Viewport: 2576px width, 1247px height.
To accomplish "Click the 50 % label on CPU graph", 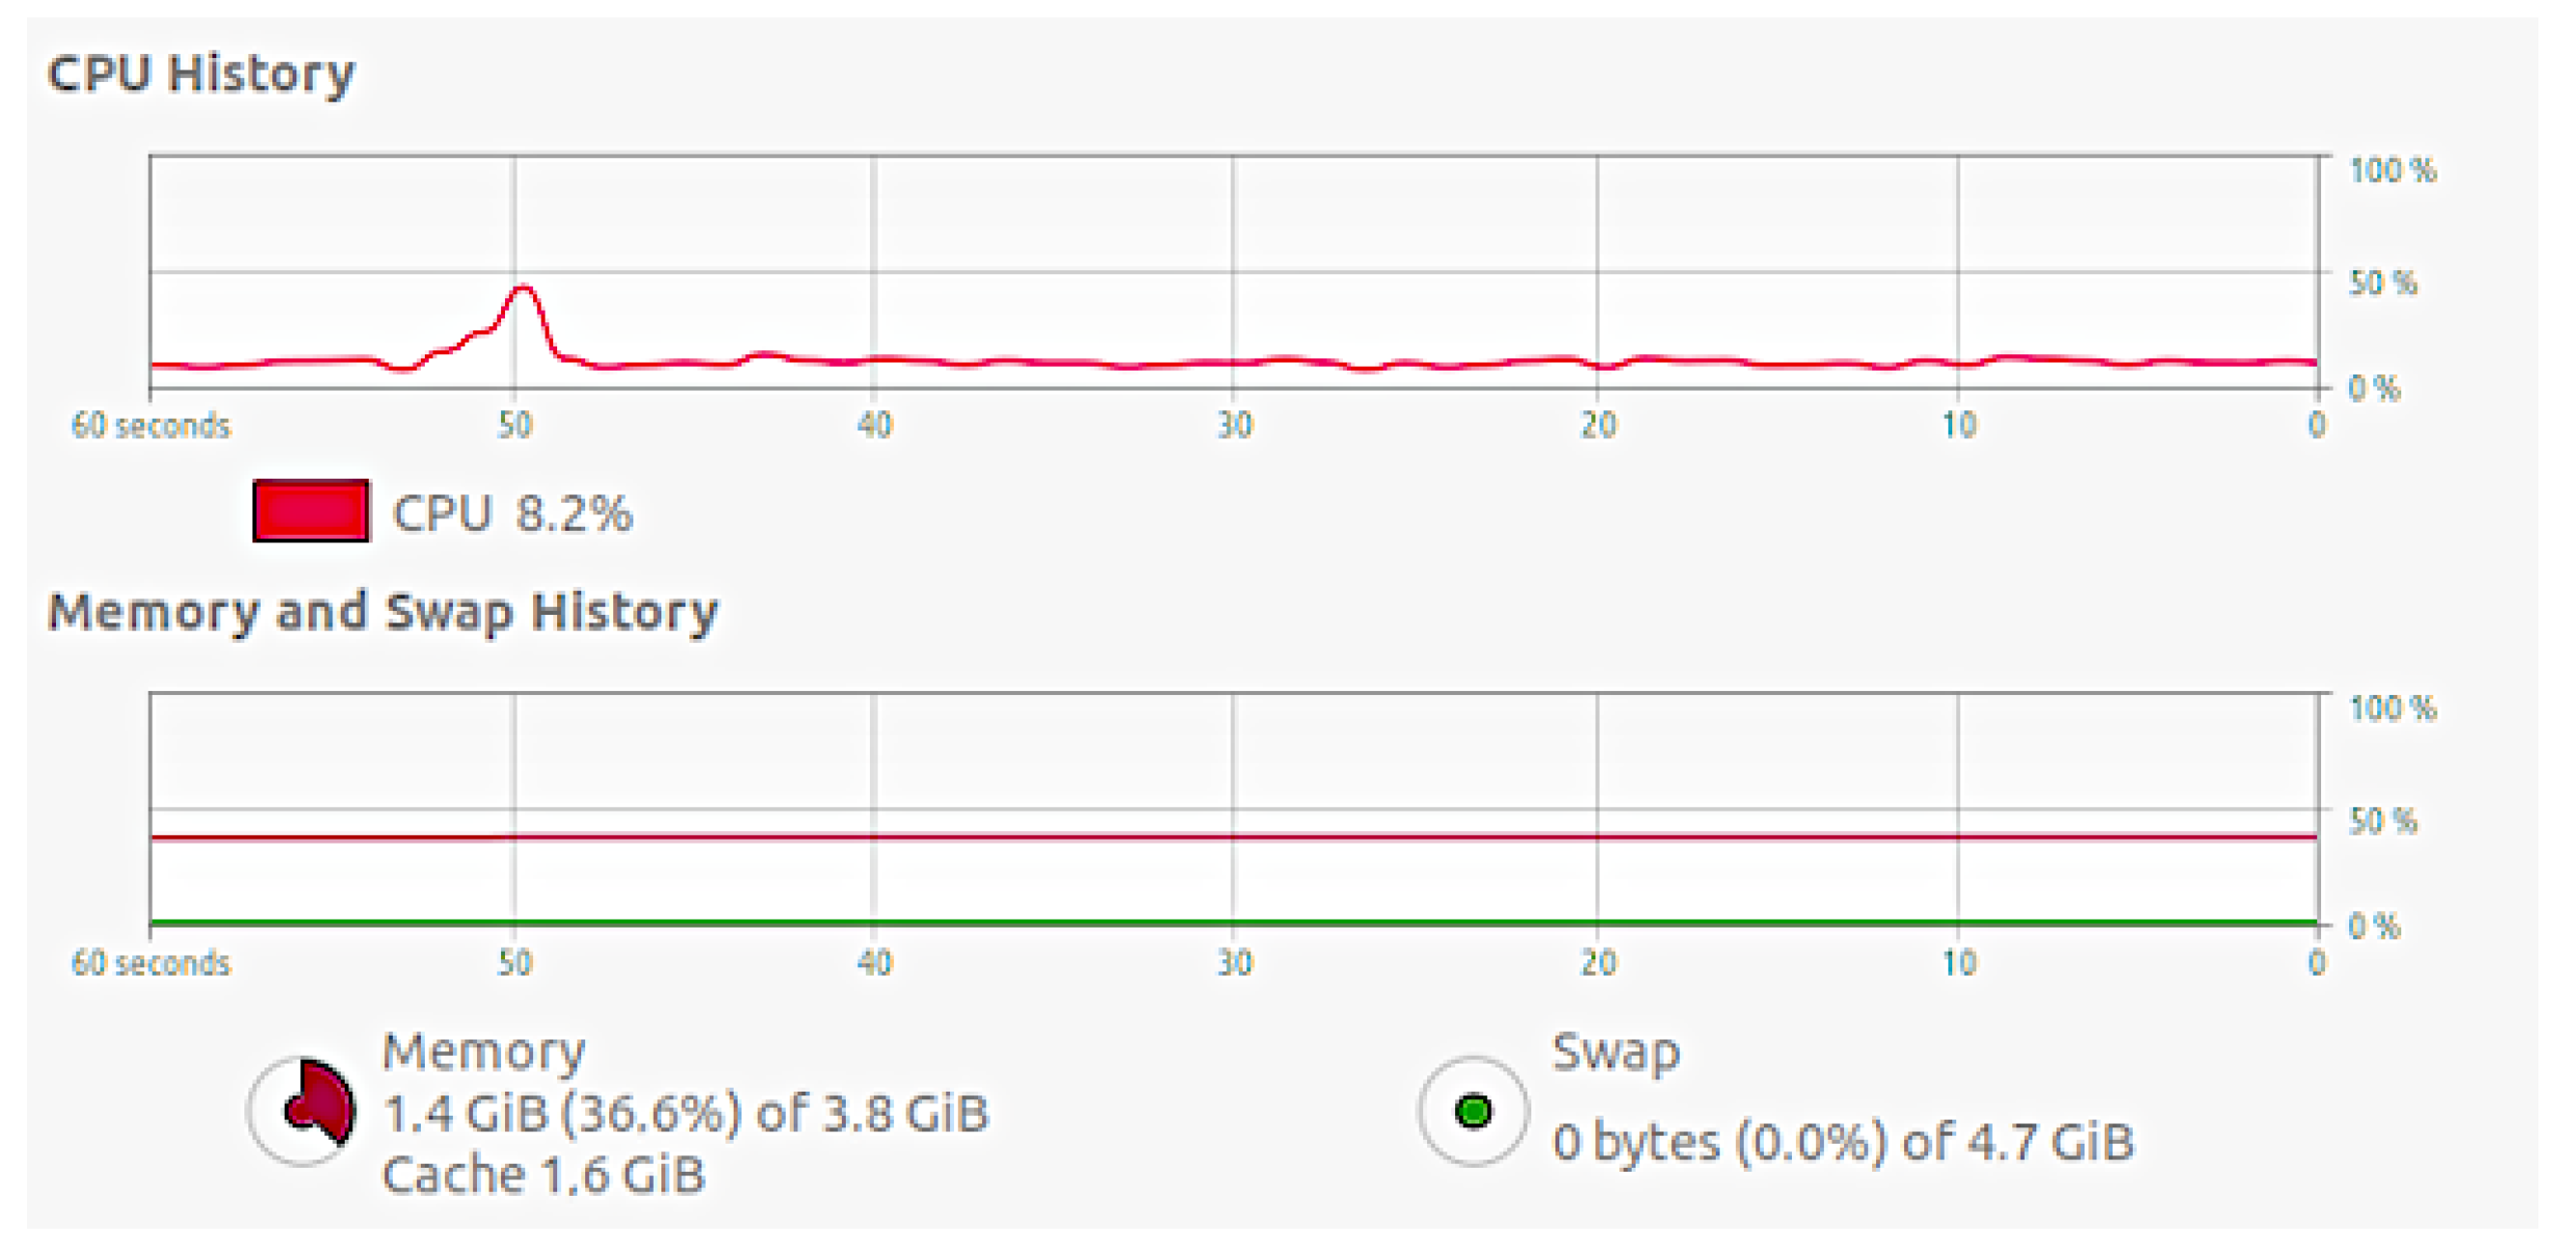I will coord(2382,283).
